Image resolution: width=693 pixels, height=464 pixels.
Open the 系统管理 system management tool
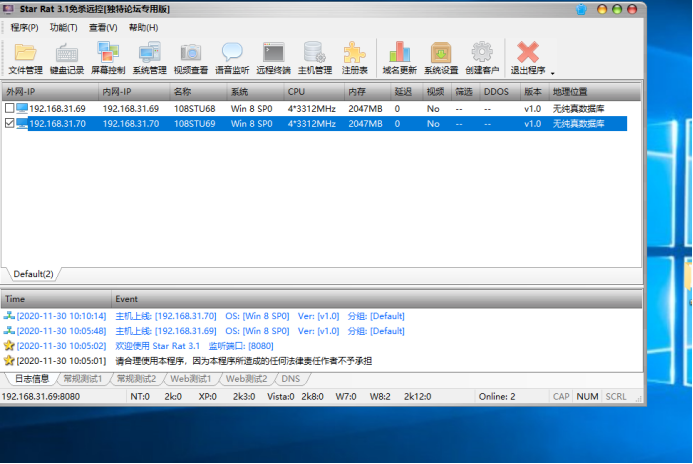(x=149, y=58)
